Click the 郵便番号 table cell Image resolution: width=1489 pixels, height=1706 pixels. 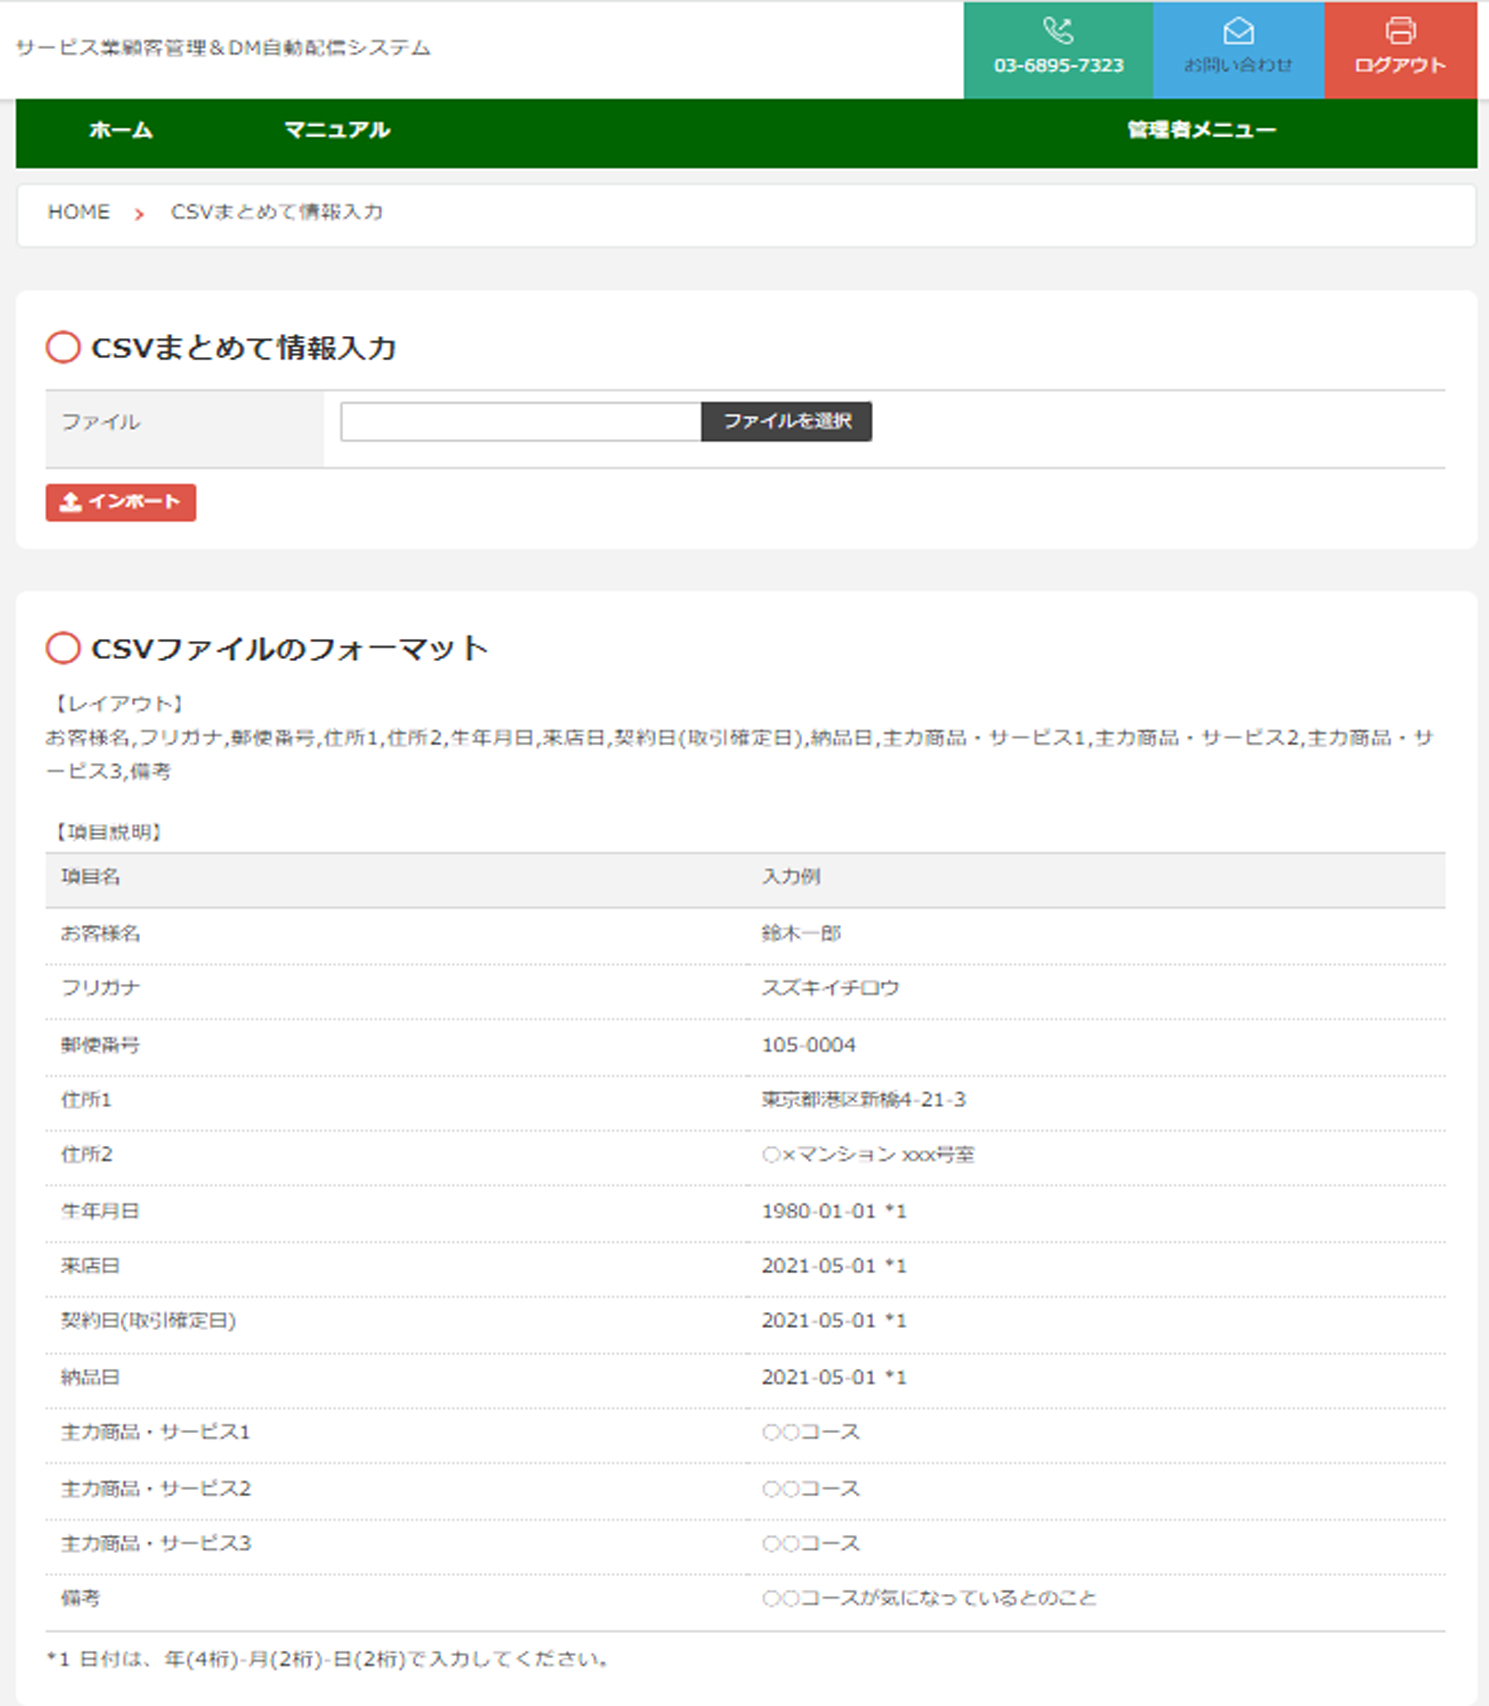(101, 1045)
